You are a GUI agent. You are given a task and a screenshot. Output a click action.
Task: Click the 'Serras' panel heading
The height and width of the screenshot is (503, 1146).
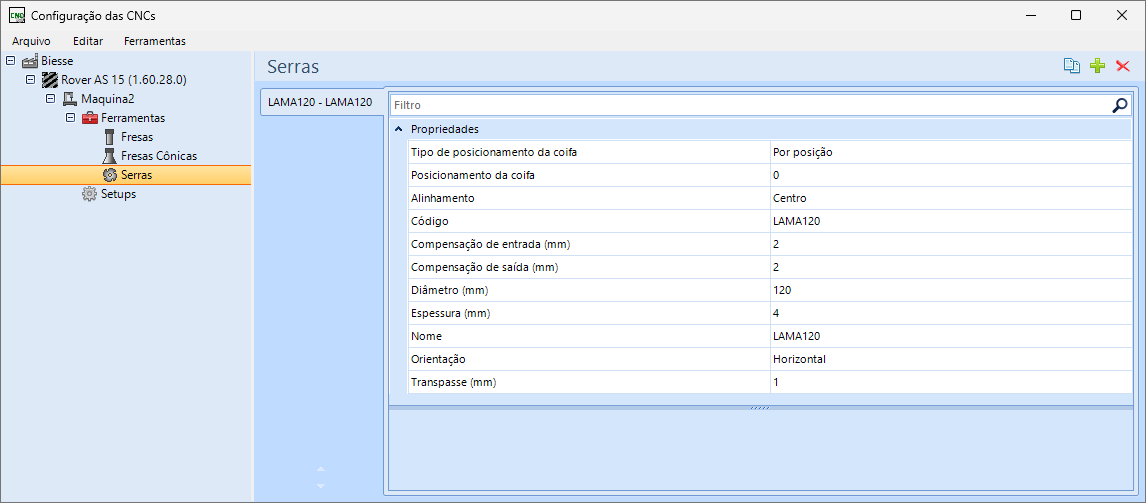293,67
